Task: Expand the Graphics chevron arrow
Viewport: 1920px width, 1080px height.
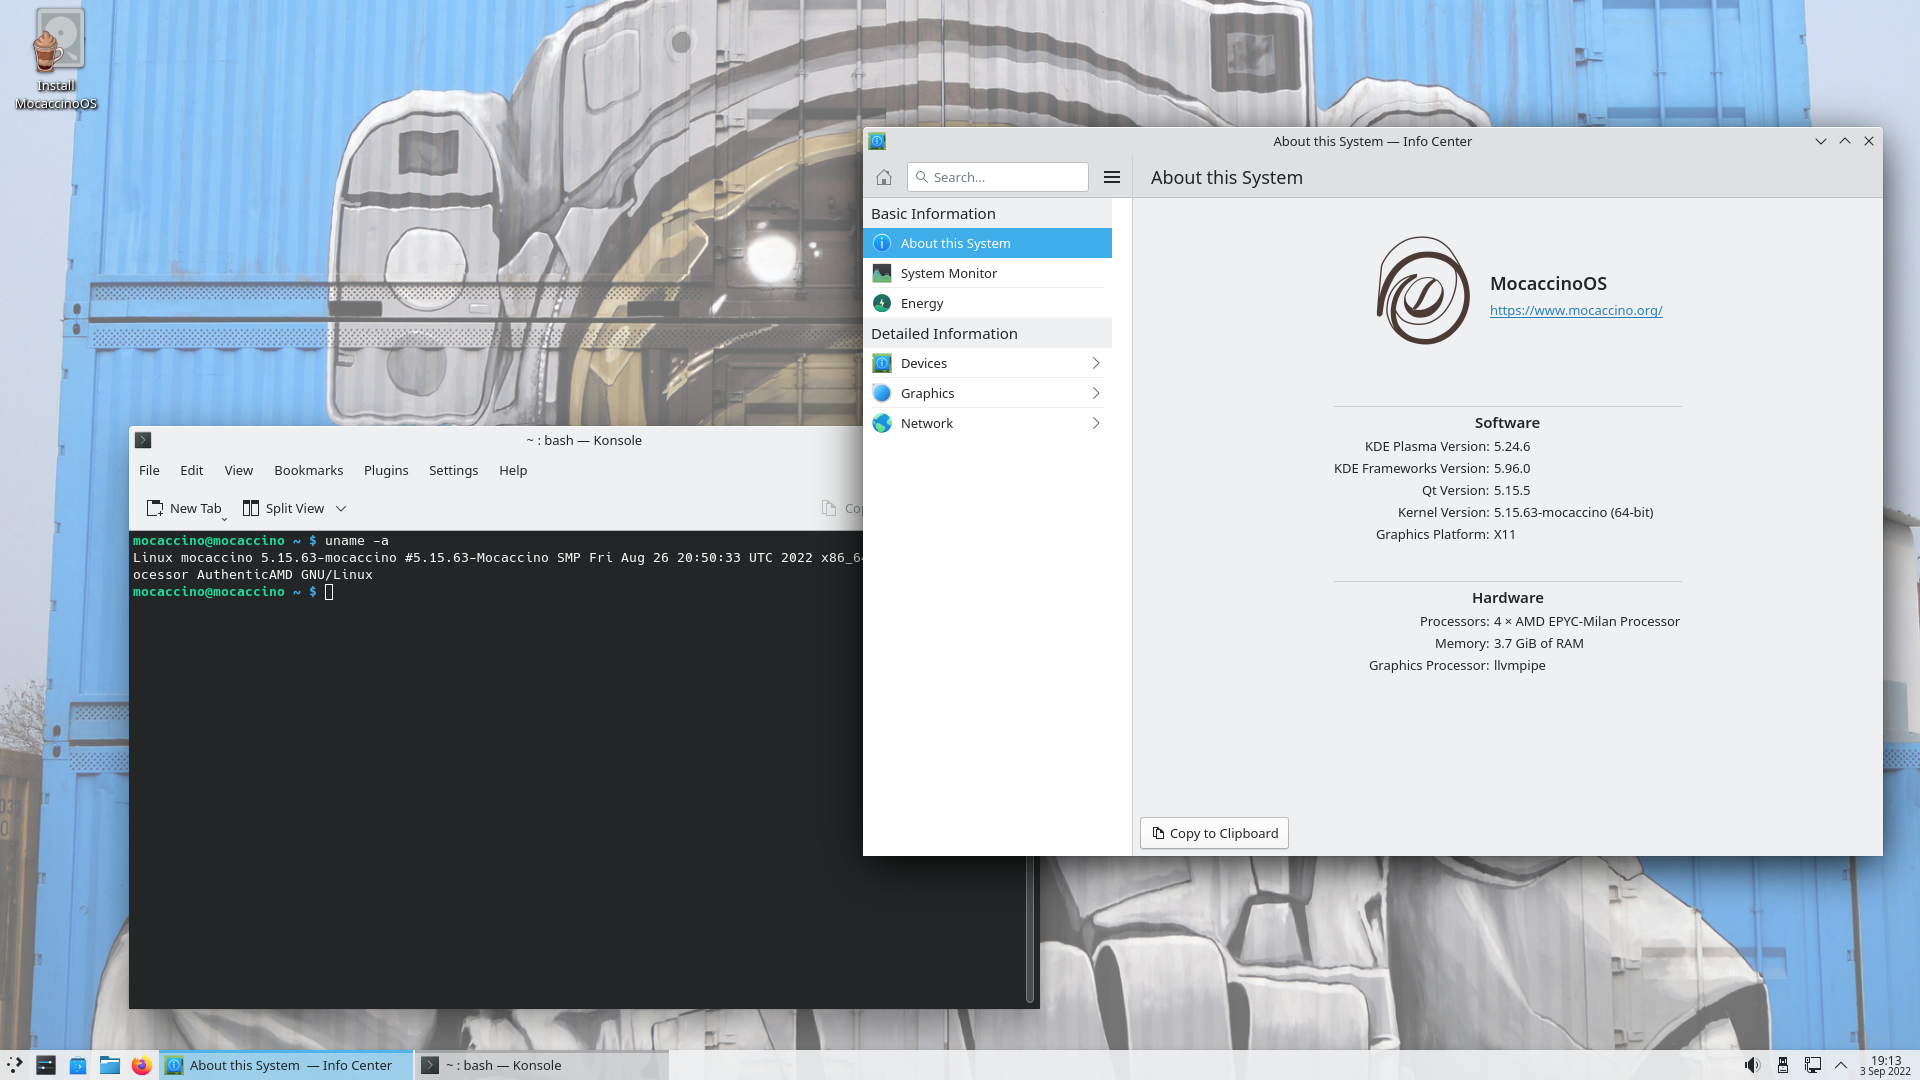Action: pos(1096,393)
